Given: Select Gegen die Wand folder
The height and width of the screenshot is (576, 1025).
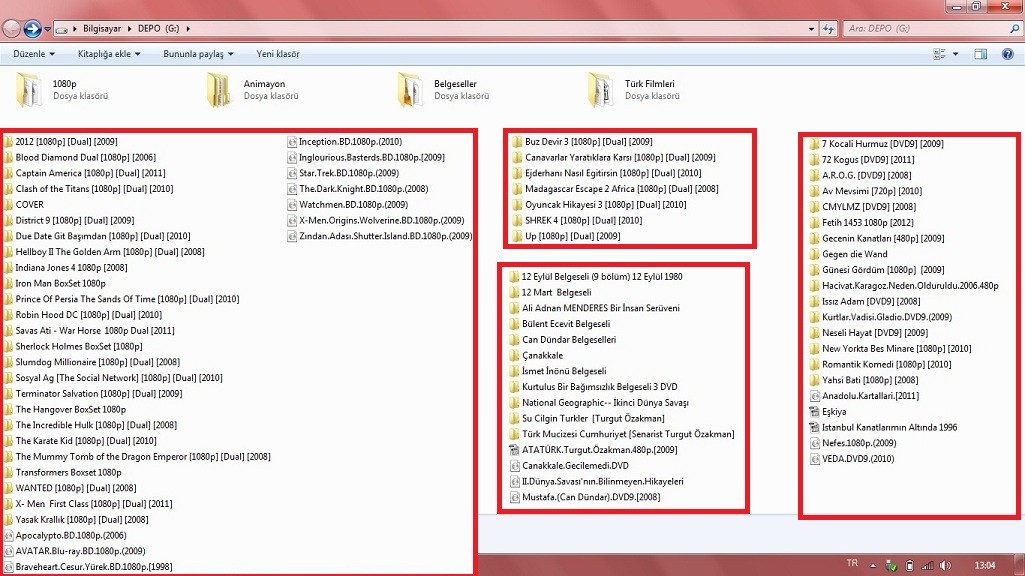Looking at the screenshot, I should pyautogui.click(x=849, y=254).
